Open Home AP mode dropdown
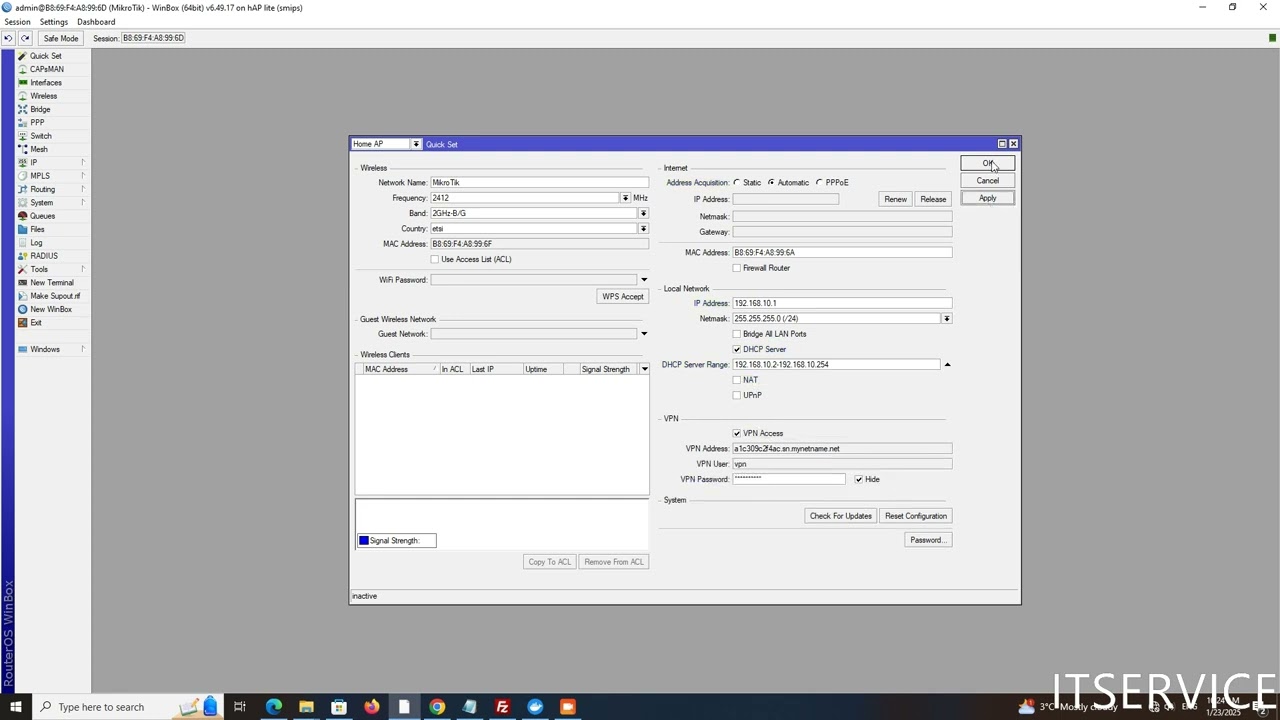Screen dimensions: 1280x720 point(416,144)
